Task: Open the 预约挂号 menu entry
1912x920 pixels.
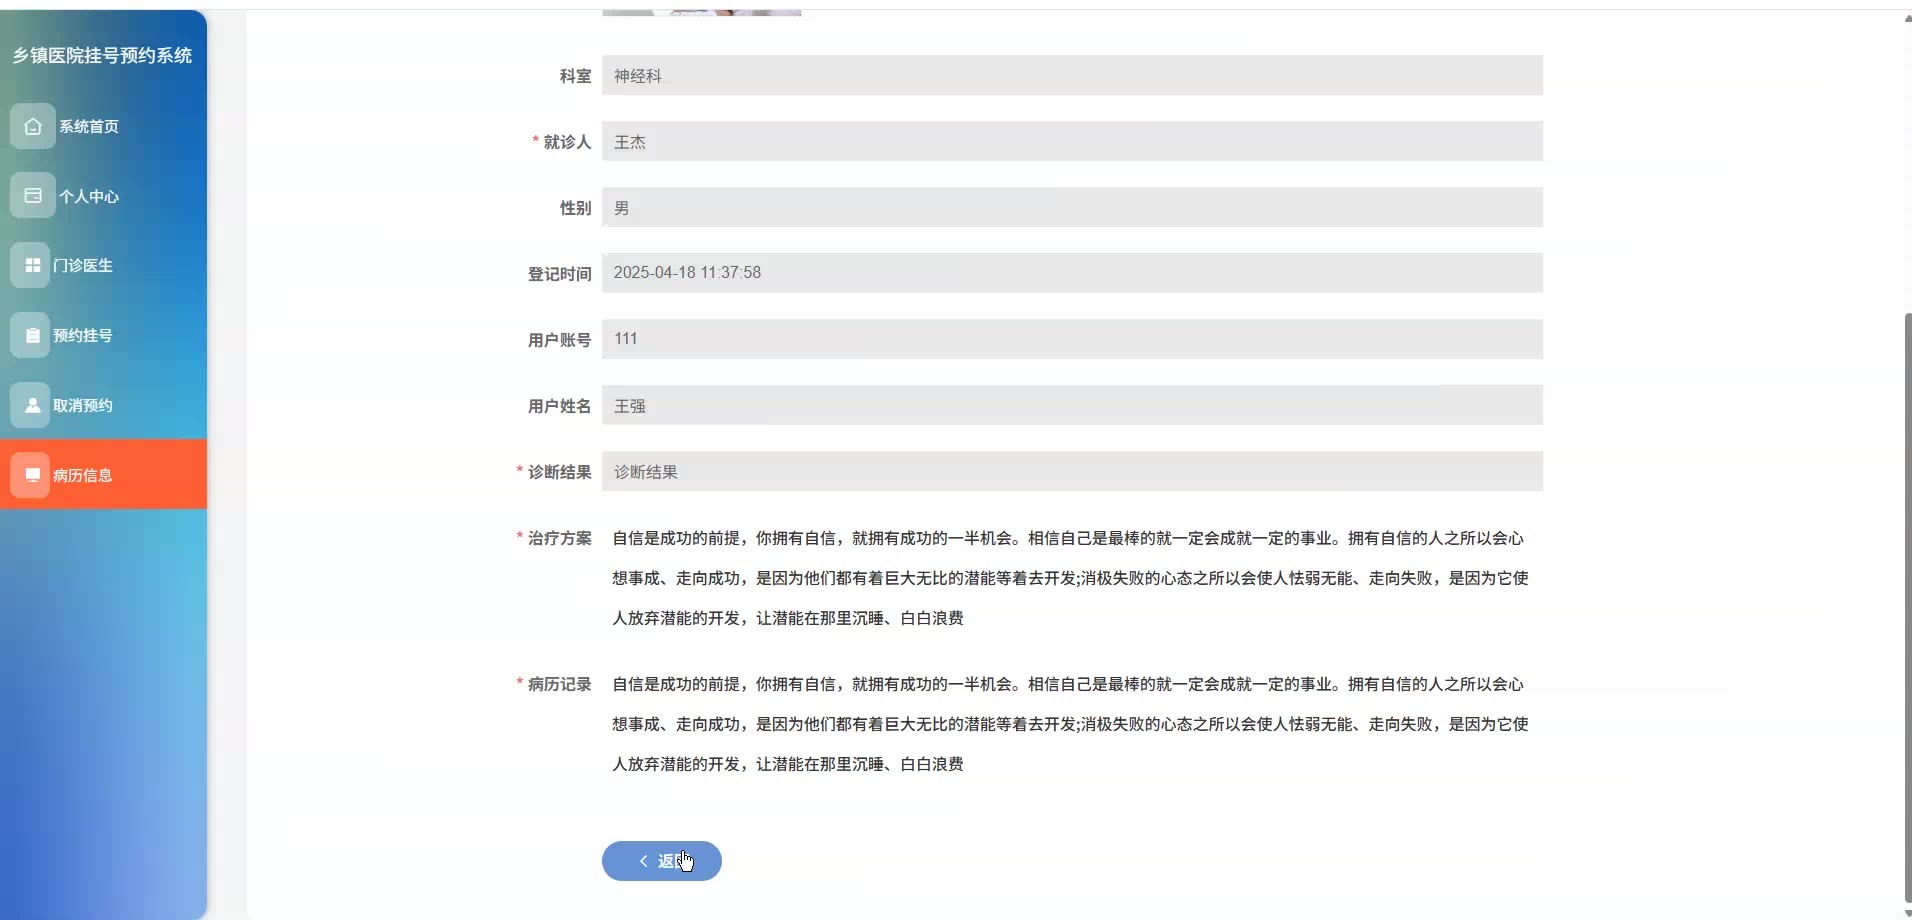Action: (104, 335)
